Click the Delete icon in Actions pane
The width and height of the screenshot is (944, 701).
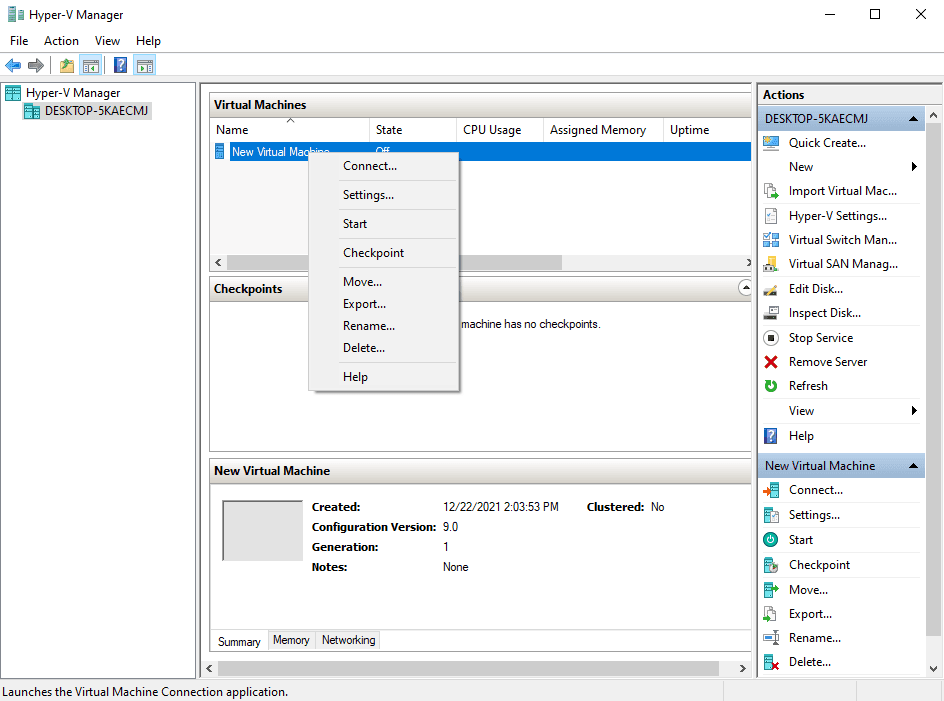click(771, 662)
